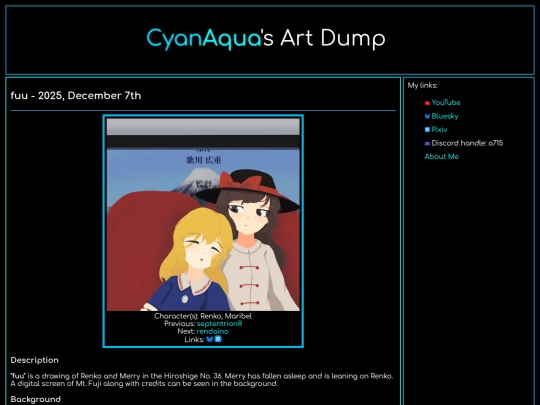
Task: Open the CyanAqua's Art Dump site title
Action: pyautogui.click(x=266, y=38)
